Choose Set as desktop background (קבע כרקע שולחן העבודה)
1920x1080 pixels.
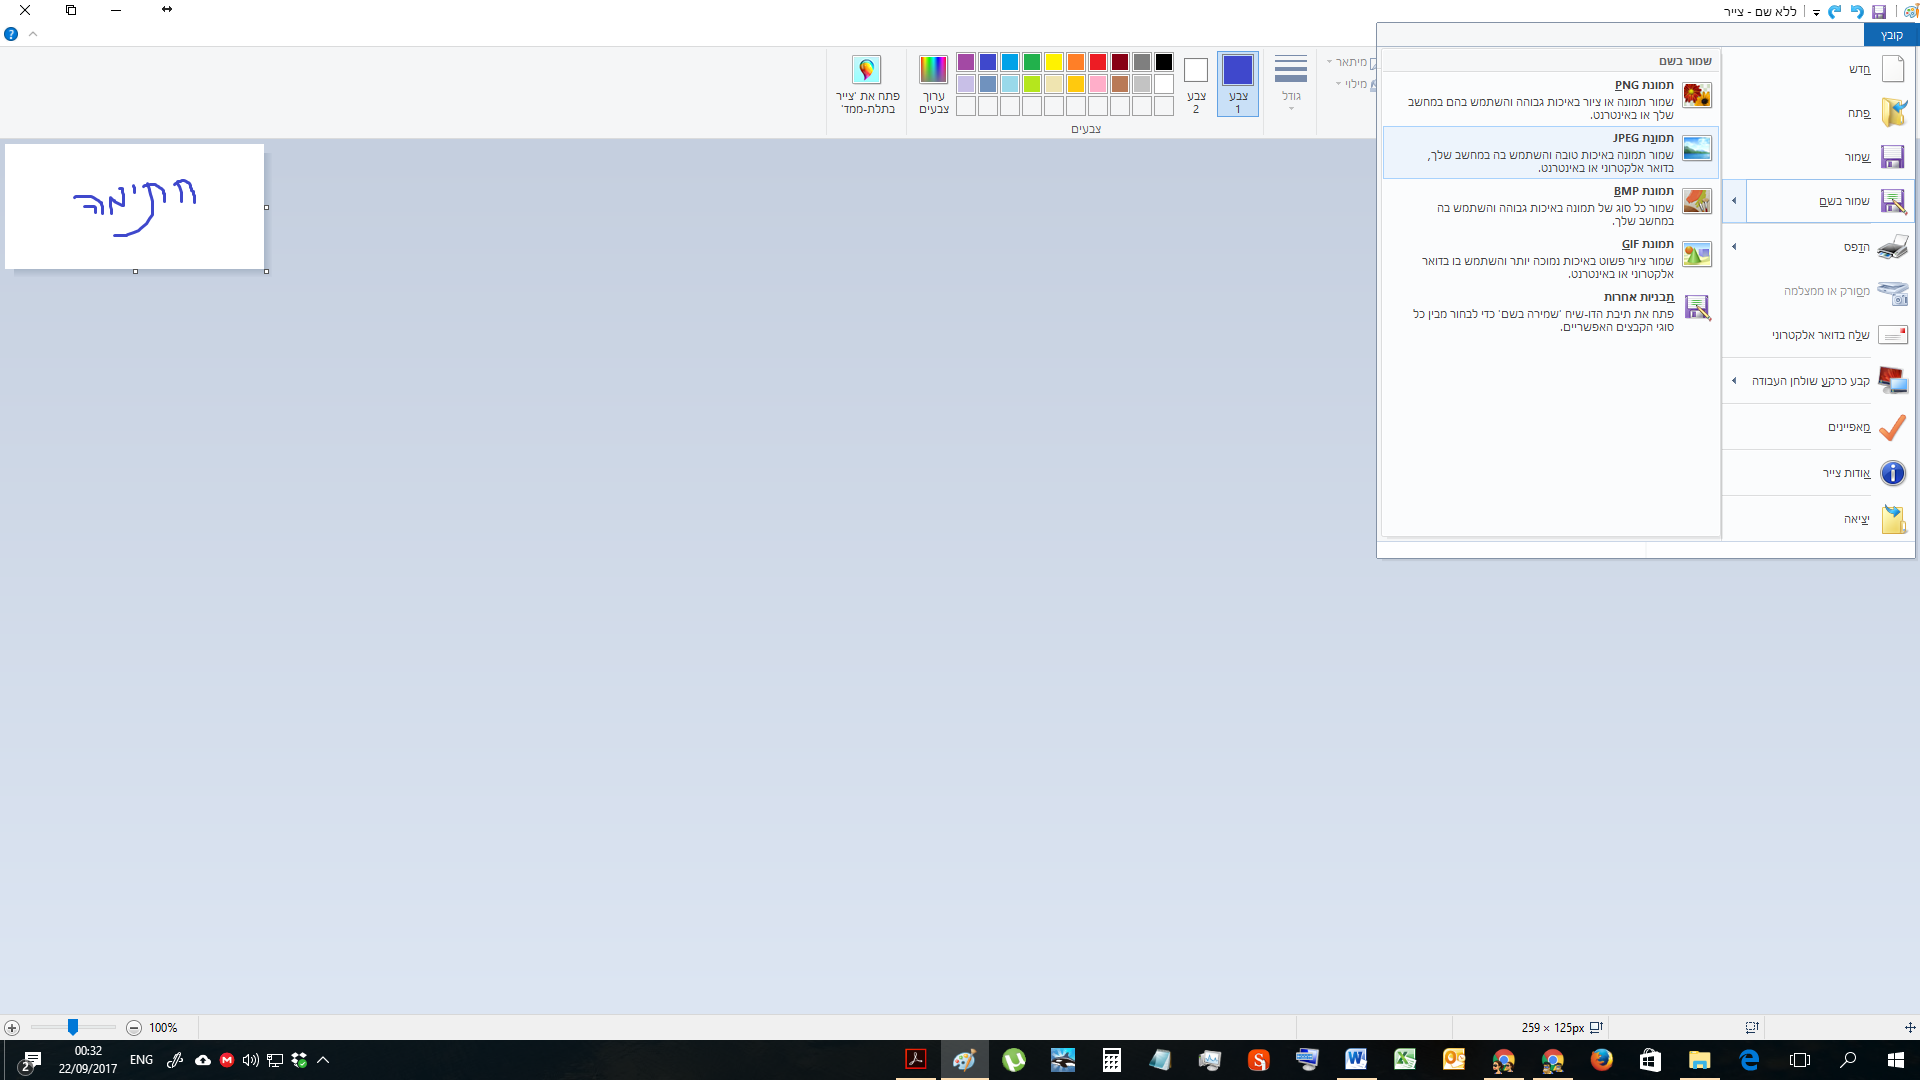tap(1818, 381)
